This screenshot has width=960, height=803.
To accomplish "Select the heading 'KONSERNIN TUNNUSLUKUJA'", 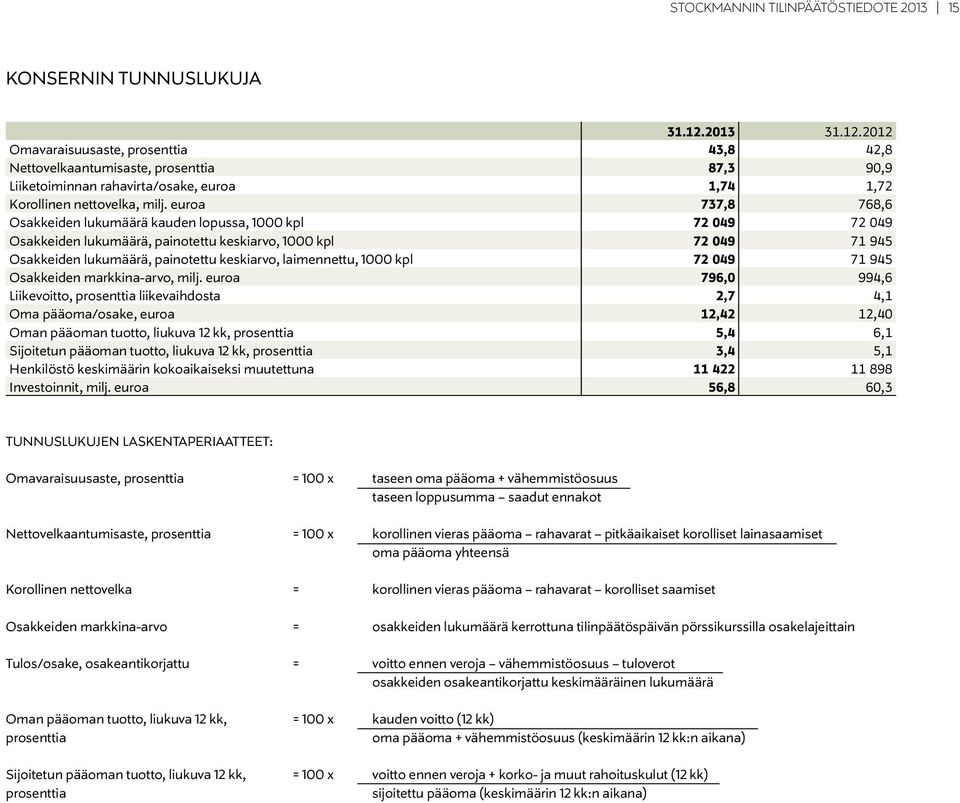I will point(133,78).
